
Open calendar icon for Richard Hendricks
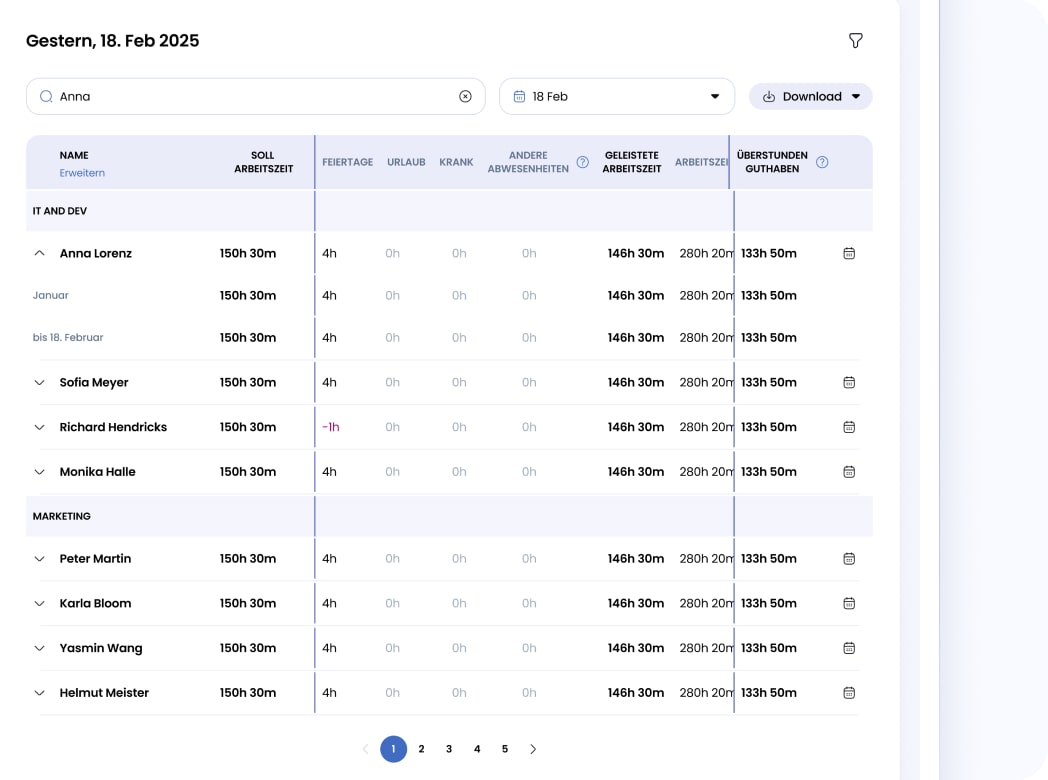[849, 428]
